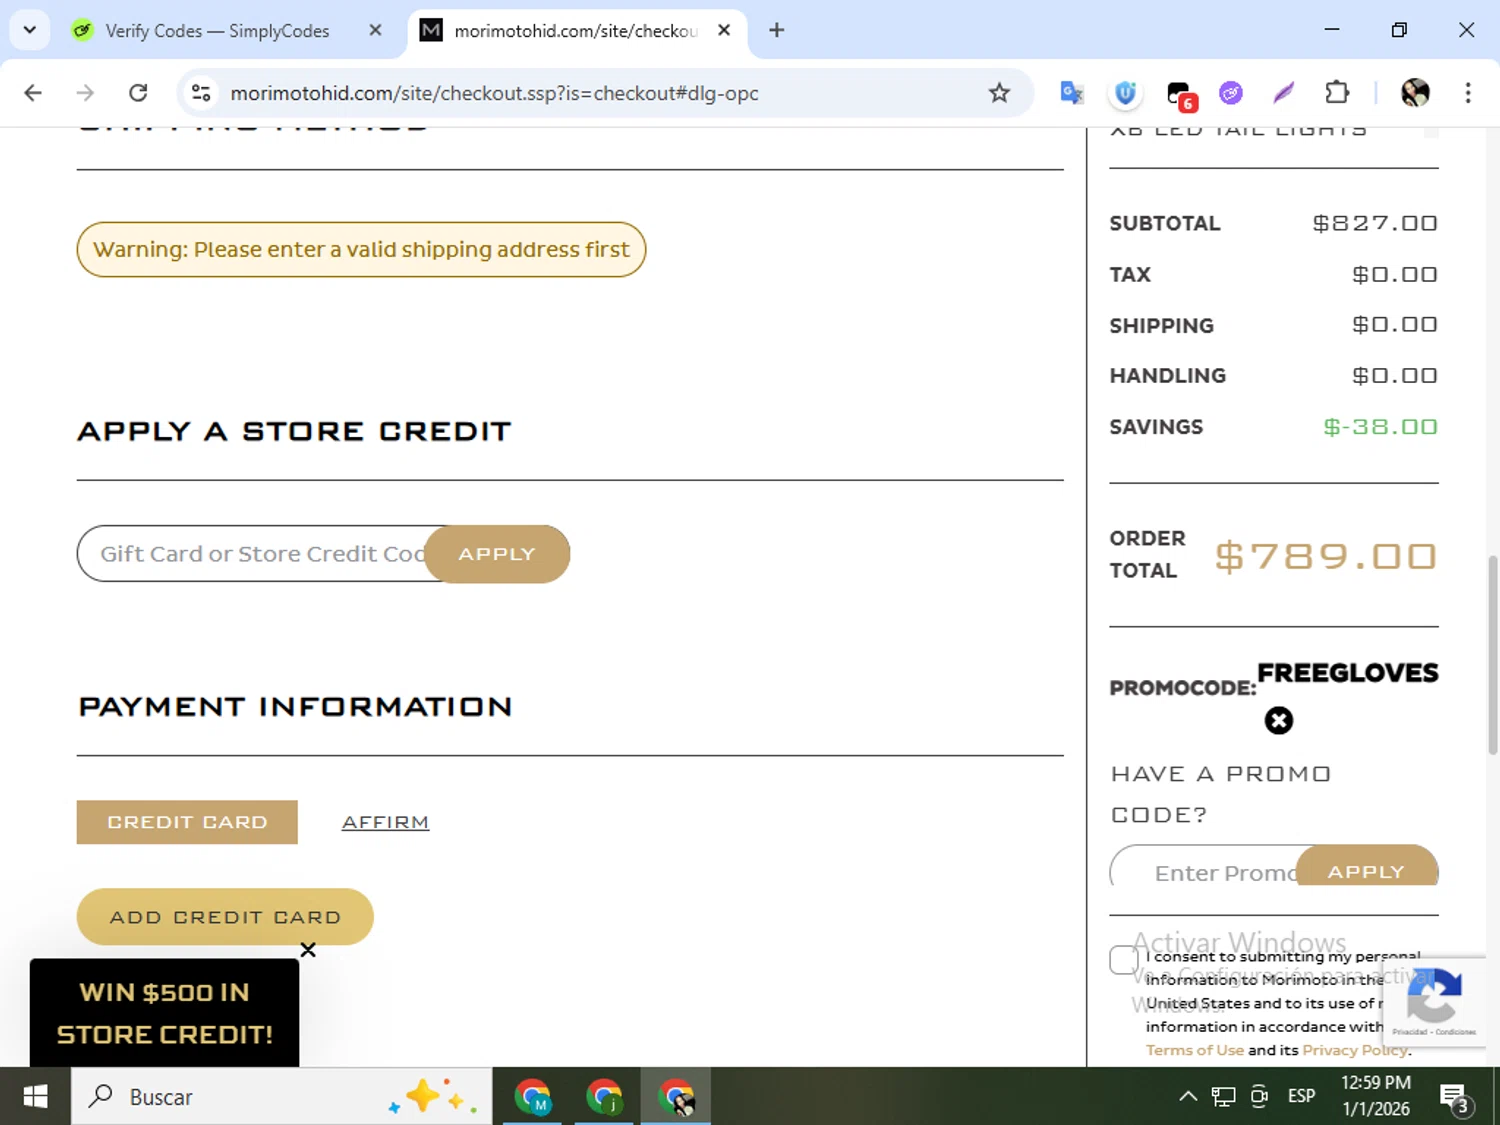1500x1125 pixels.
Task: Open the ESP language indicator
Action: (1301, 1097)
